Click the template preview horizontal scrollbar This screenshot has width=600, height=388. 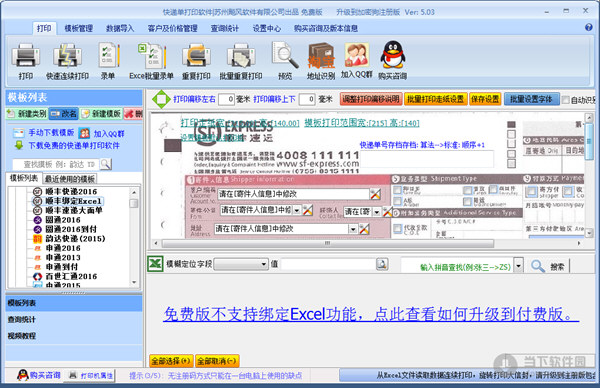click(328, 243)
